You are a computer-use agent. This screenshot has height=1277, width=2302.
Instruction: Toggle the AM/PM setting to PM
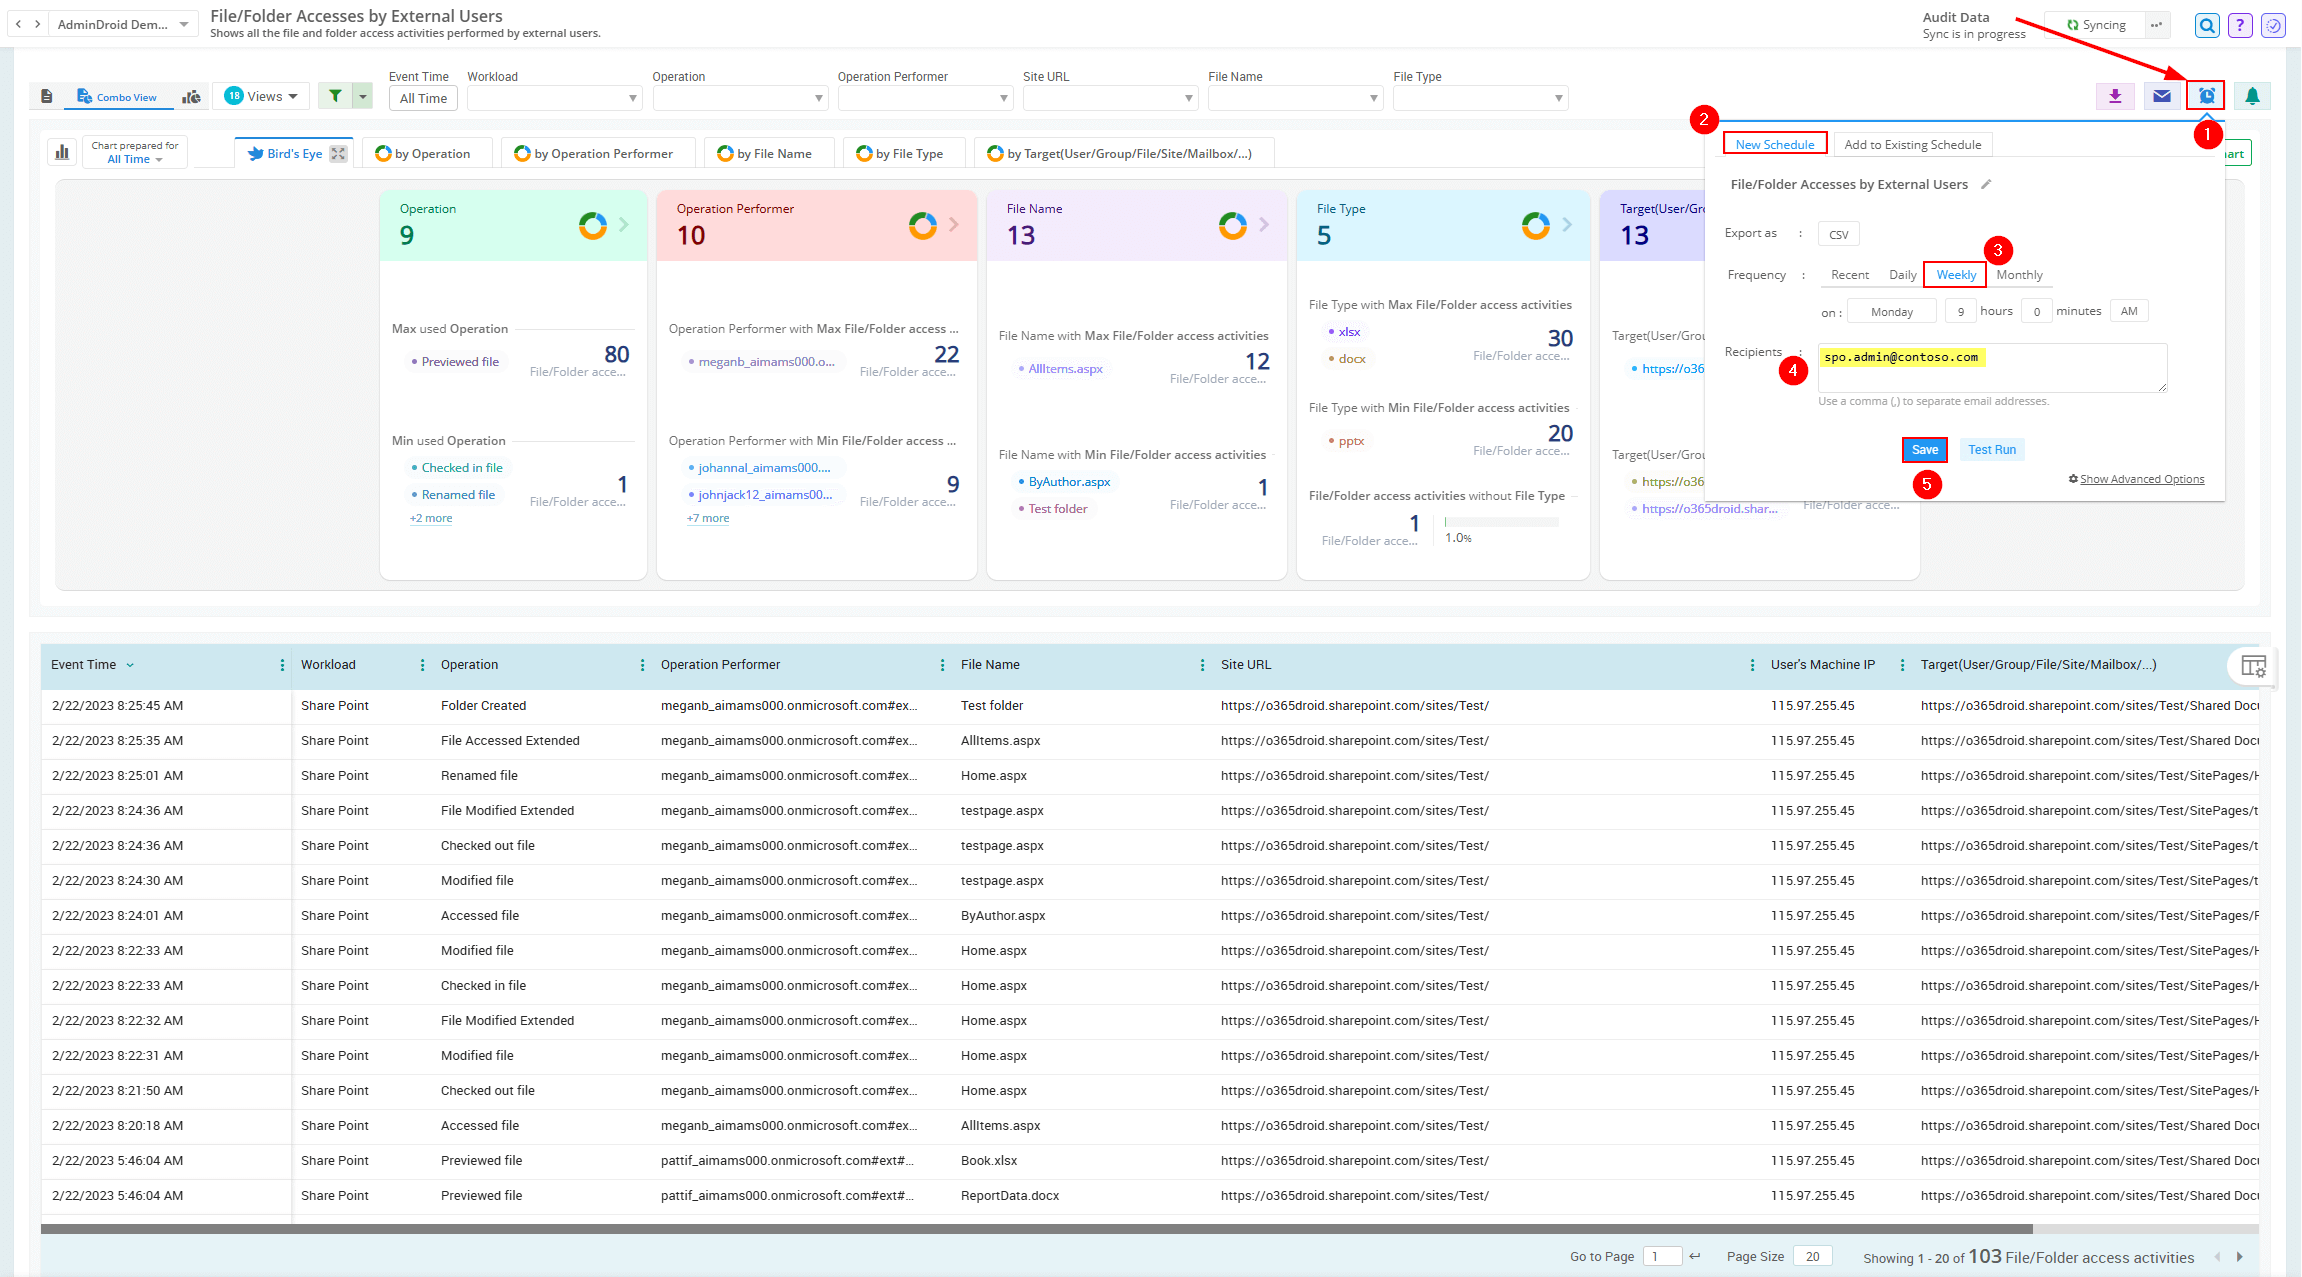pos(2128,310)
